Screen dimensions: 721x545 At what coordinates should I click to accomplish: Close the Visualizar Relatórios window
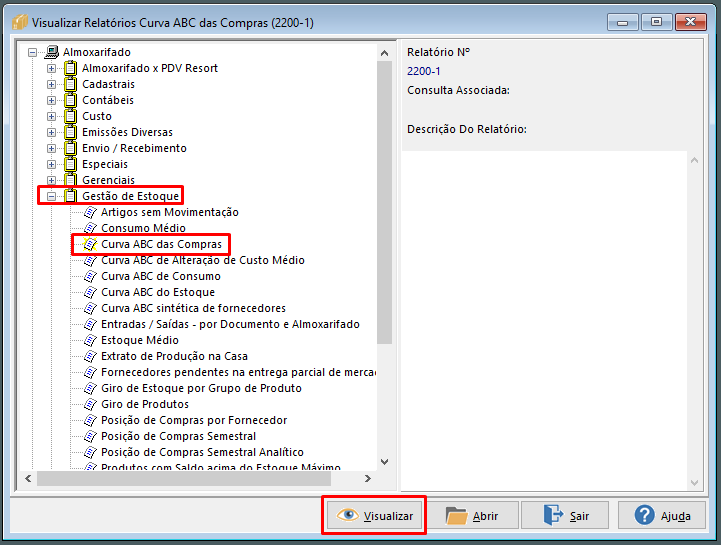click(690, 22)
